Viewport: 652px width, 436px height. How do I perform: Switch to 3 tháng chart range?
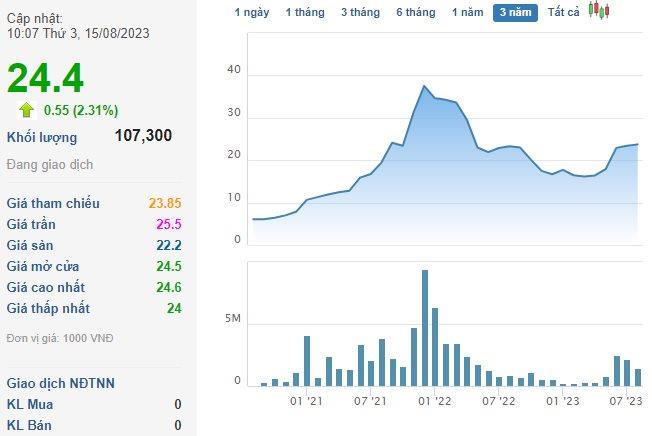point(360,13)
